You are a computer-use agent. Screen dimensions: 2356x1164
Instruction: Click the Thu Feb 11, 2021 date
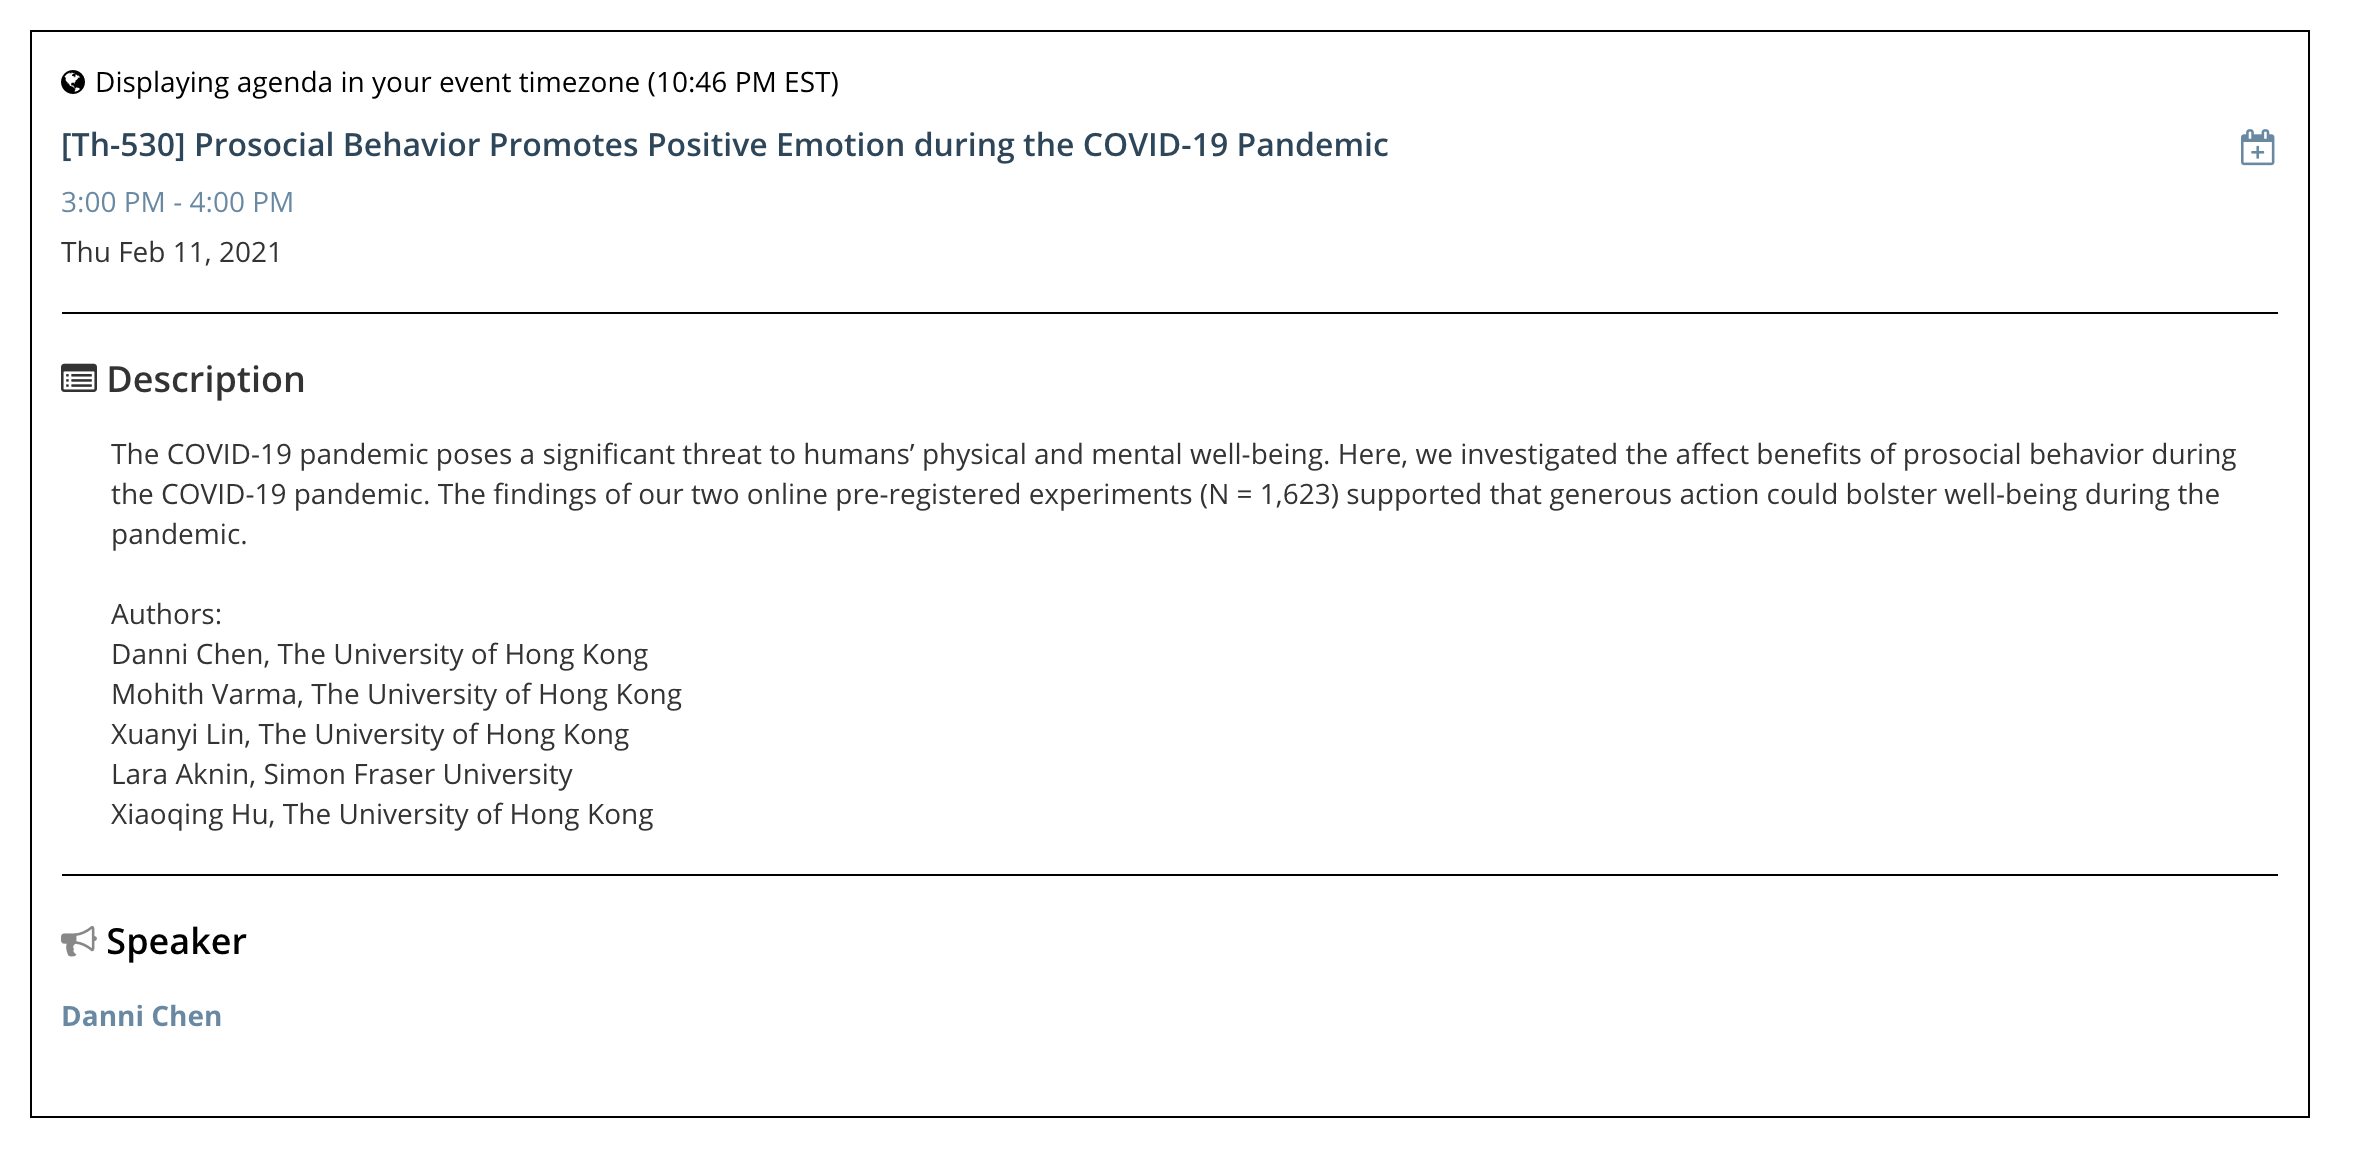click(171, 252)
